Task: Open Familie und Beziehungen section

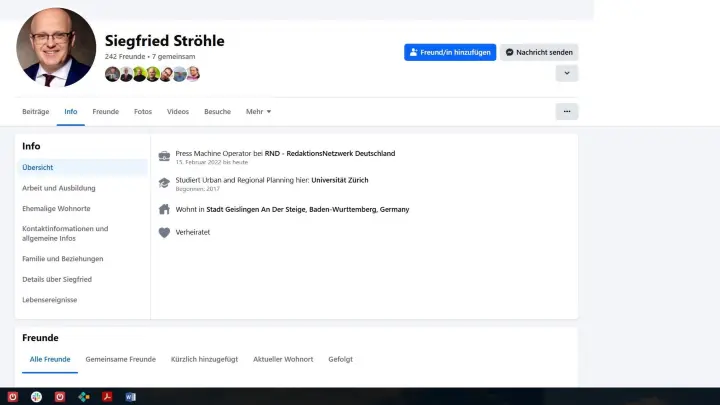Action: [62, 259]
